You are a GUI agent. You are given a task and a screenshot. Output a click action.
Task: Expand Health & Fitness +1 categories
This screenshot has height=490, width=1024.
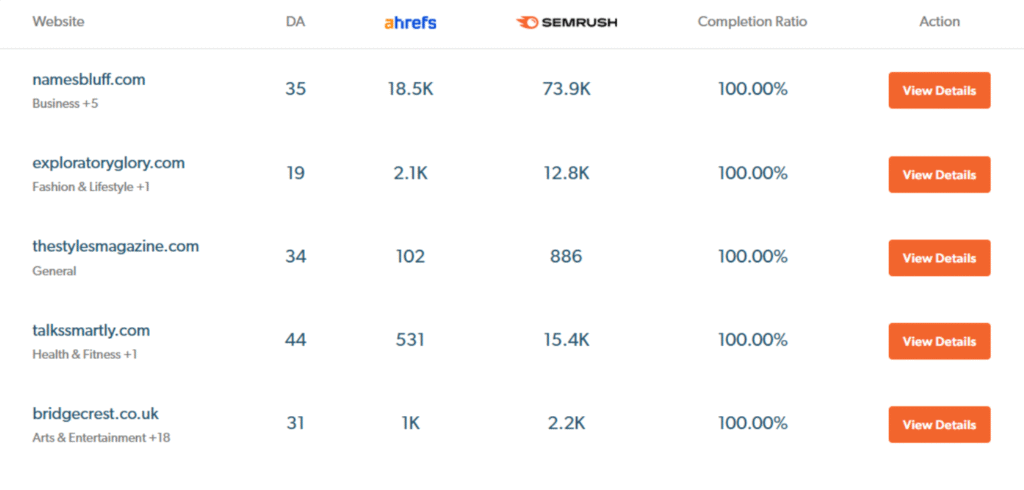click(85, 354)
